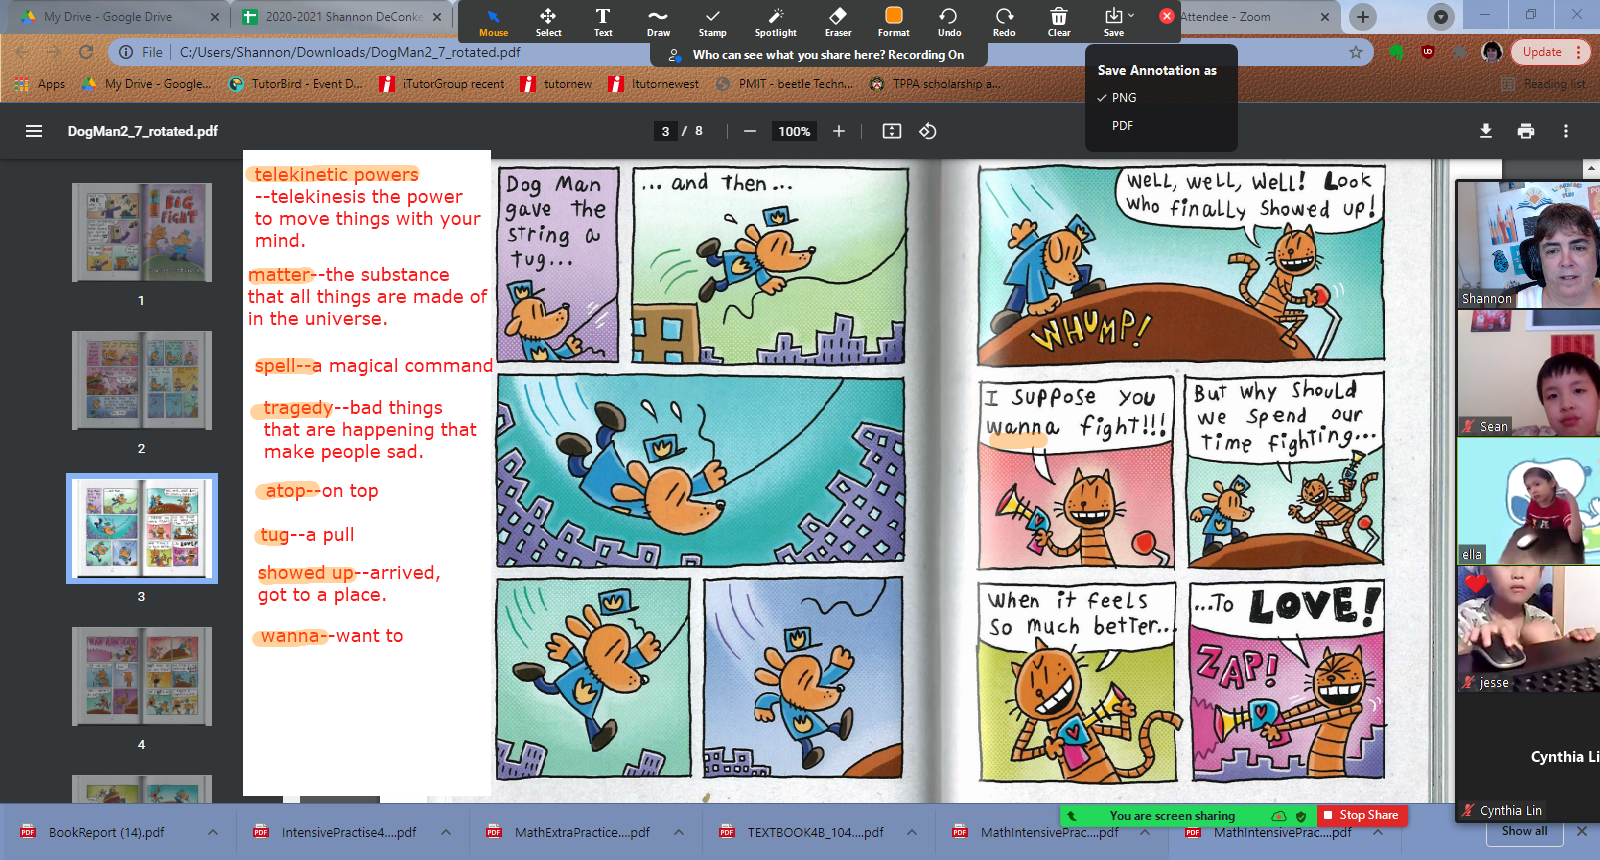Clear annotations with trash icon

(x=1059, y=22)
